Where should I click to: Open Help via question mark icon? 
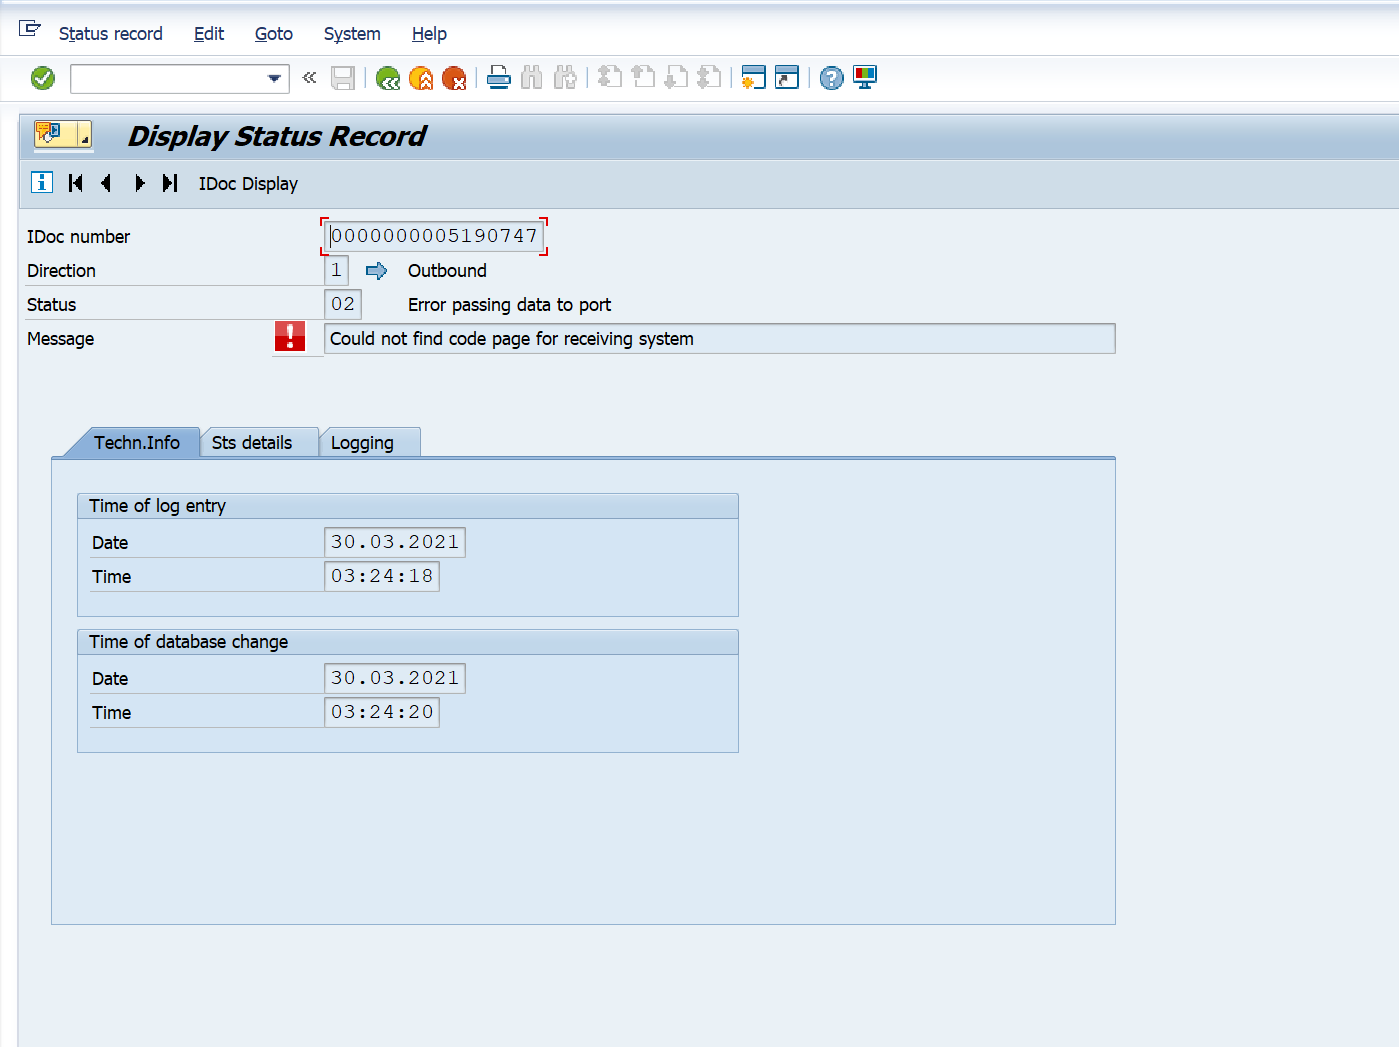click(831, 78)
